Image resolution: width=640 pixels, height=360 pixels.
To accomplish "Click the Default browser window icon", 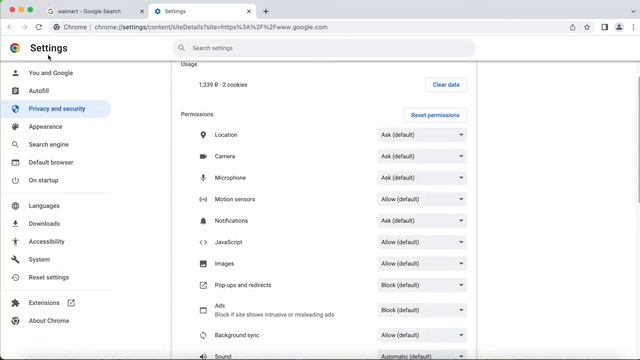I will (x=16, y=162).
